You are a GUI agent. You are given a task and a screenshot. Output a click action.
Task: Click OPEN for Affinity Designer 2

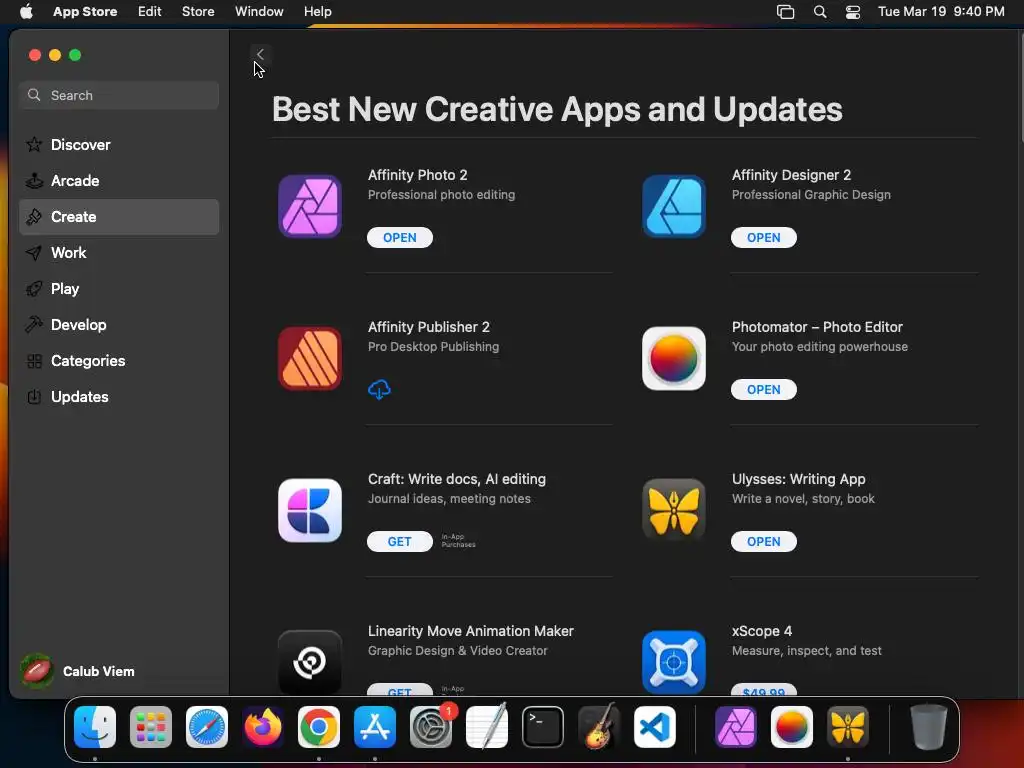[x=763, y=238]
